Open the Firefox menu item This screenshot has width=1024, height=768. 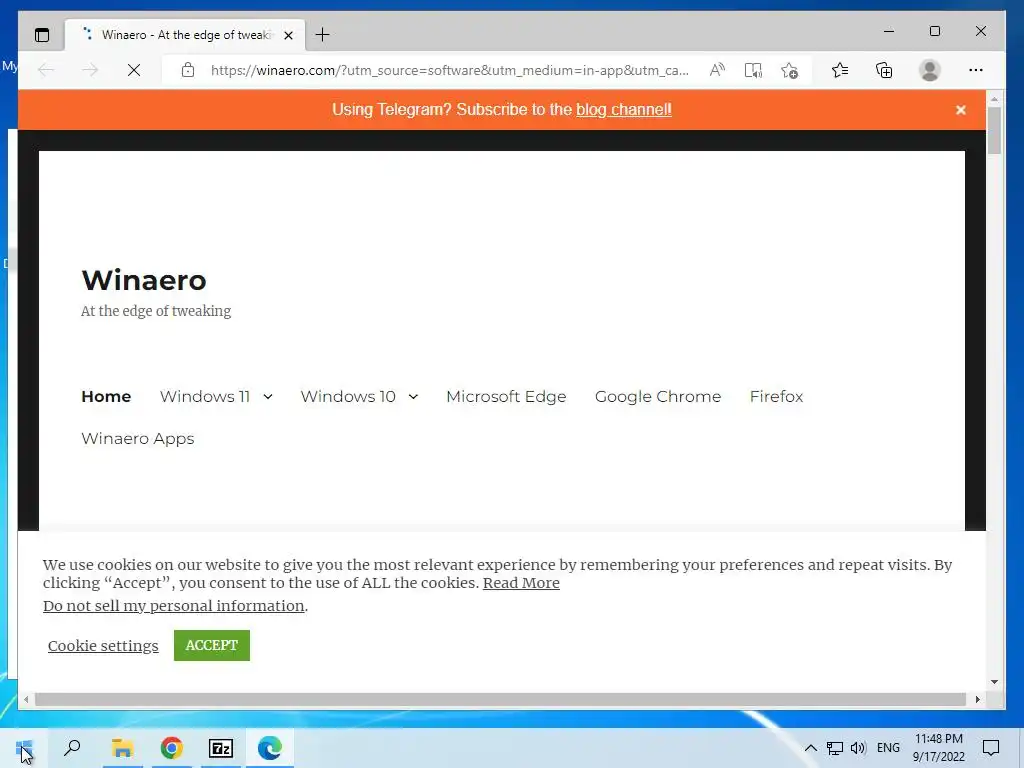pyautogui.click(x=776, y=396)
